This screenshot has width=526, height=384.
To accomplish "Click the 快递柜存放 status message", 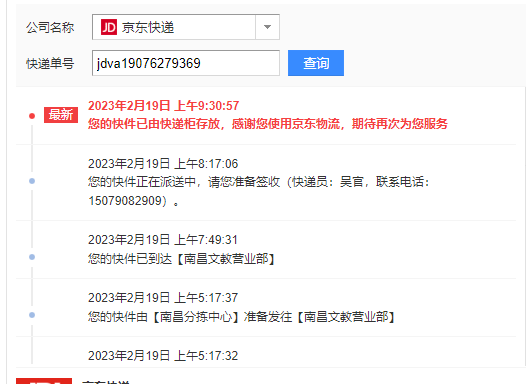I will pyautogui.click(x=268, y=124).
